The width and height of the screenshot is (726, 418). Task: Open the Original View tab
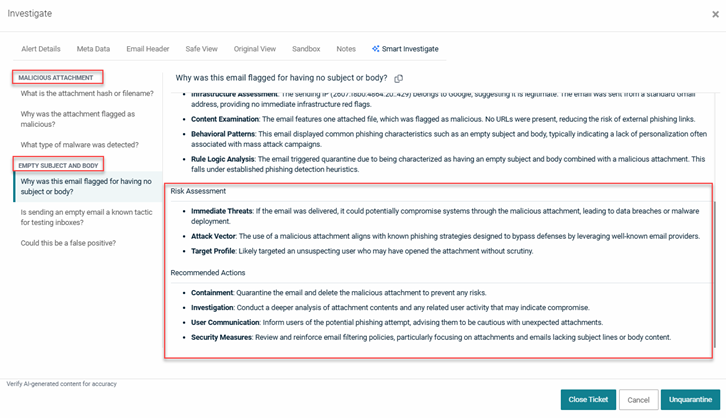[255, 48]
